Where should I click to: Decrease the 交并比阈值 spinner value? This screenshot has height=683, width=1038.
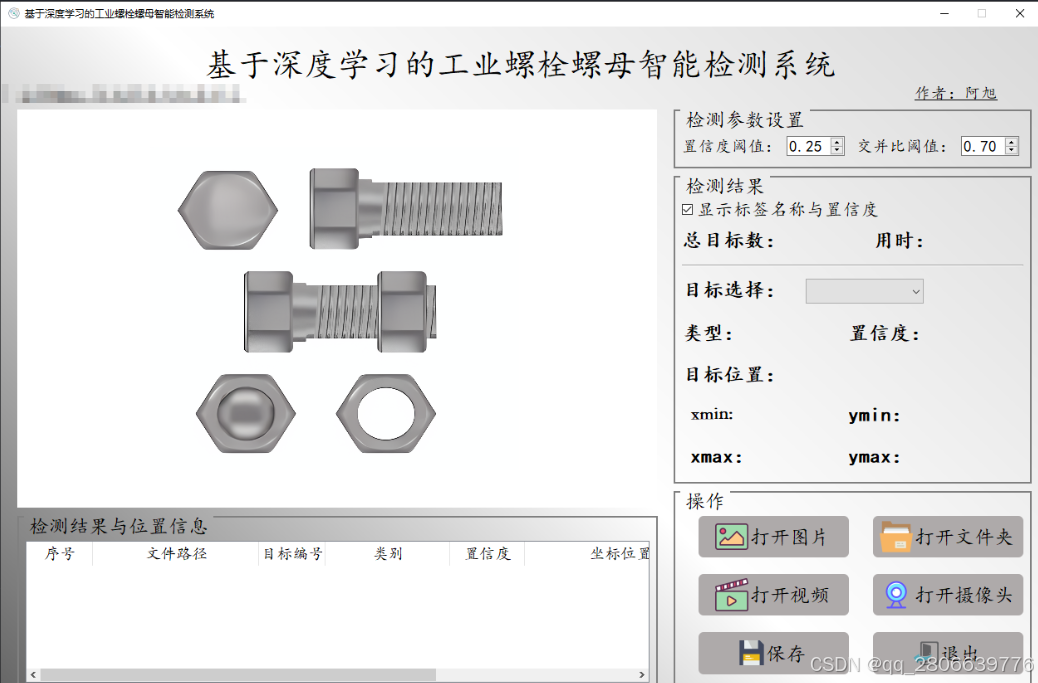point(1012,150)
